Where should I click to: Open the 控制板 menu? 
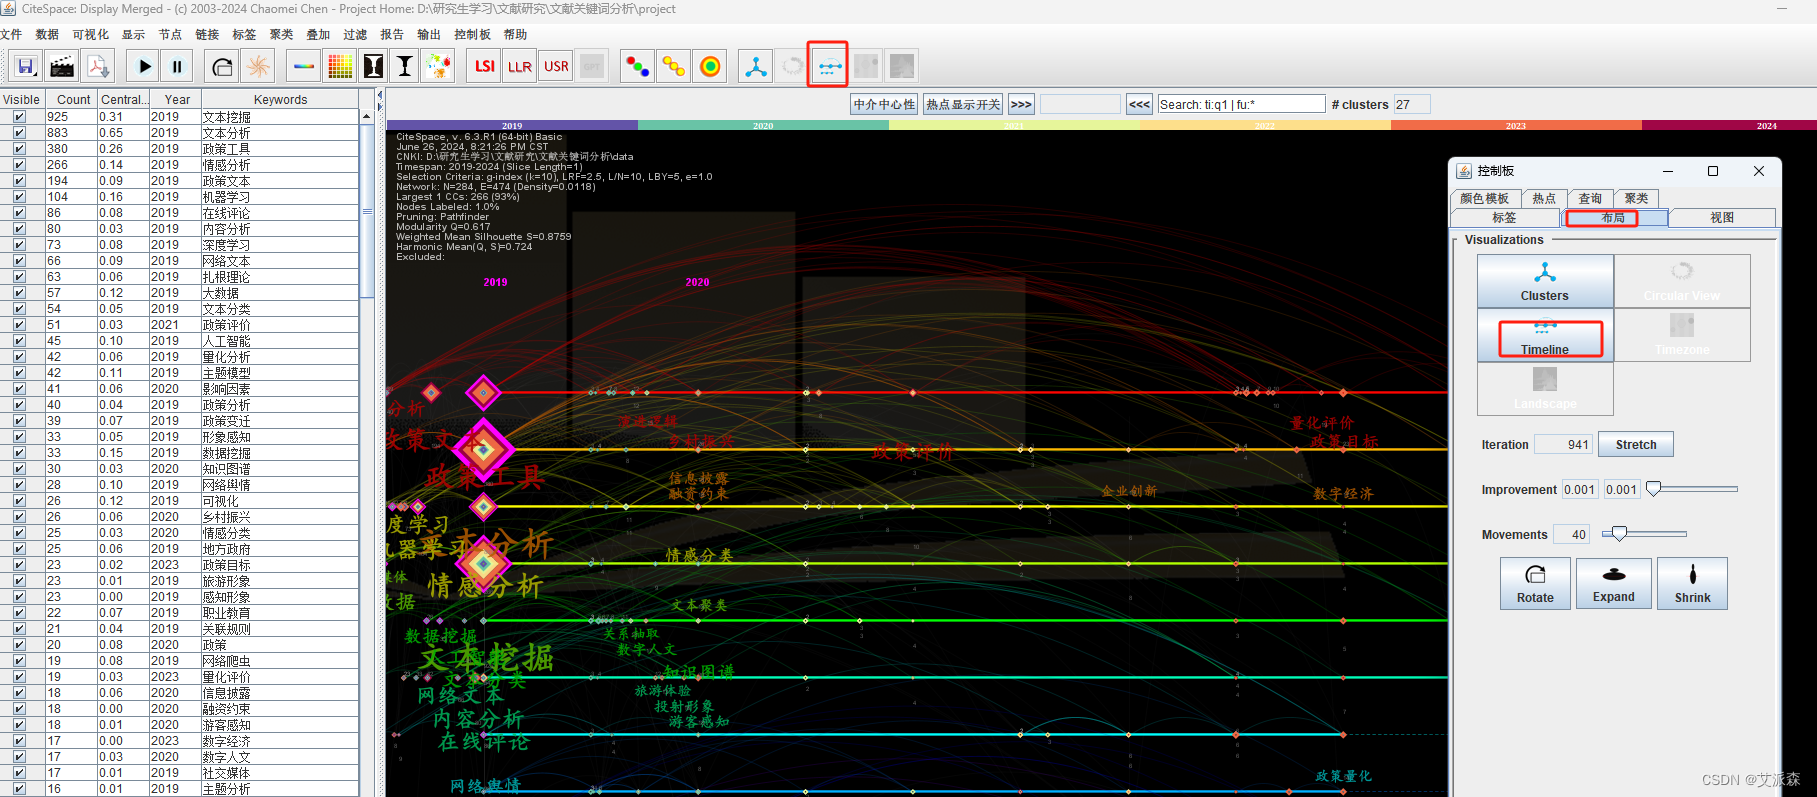472,34
